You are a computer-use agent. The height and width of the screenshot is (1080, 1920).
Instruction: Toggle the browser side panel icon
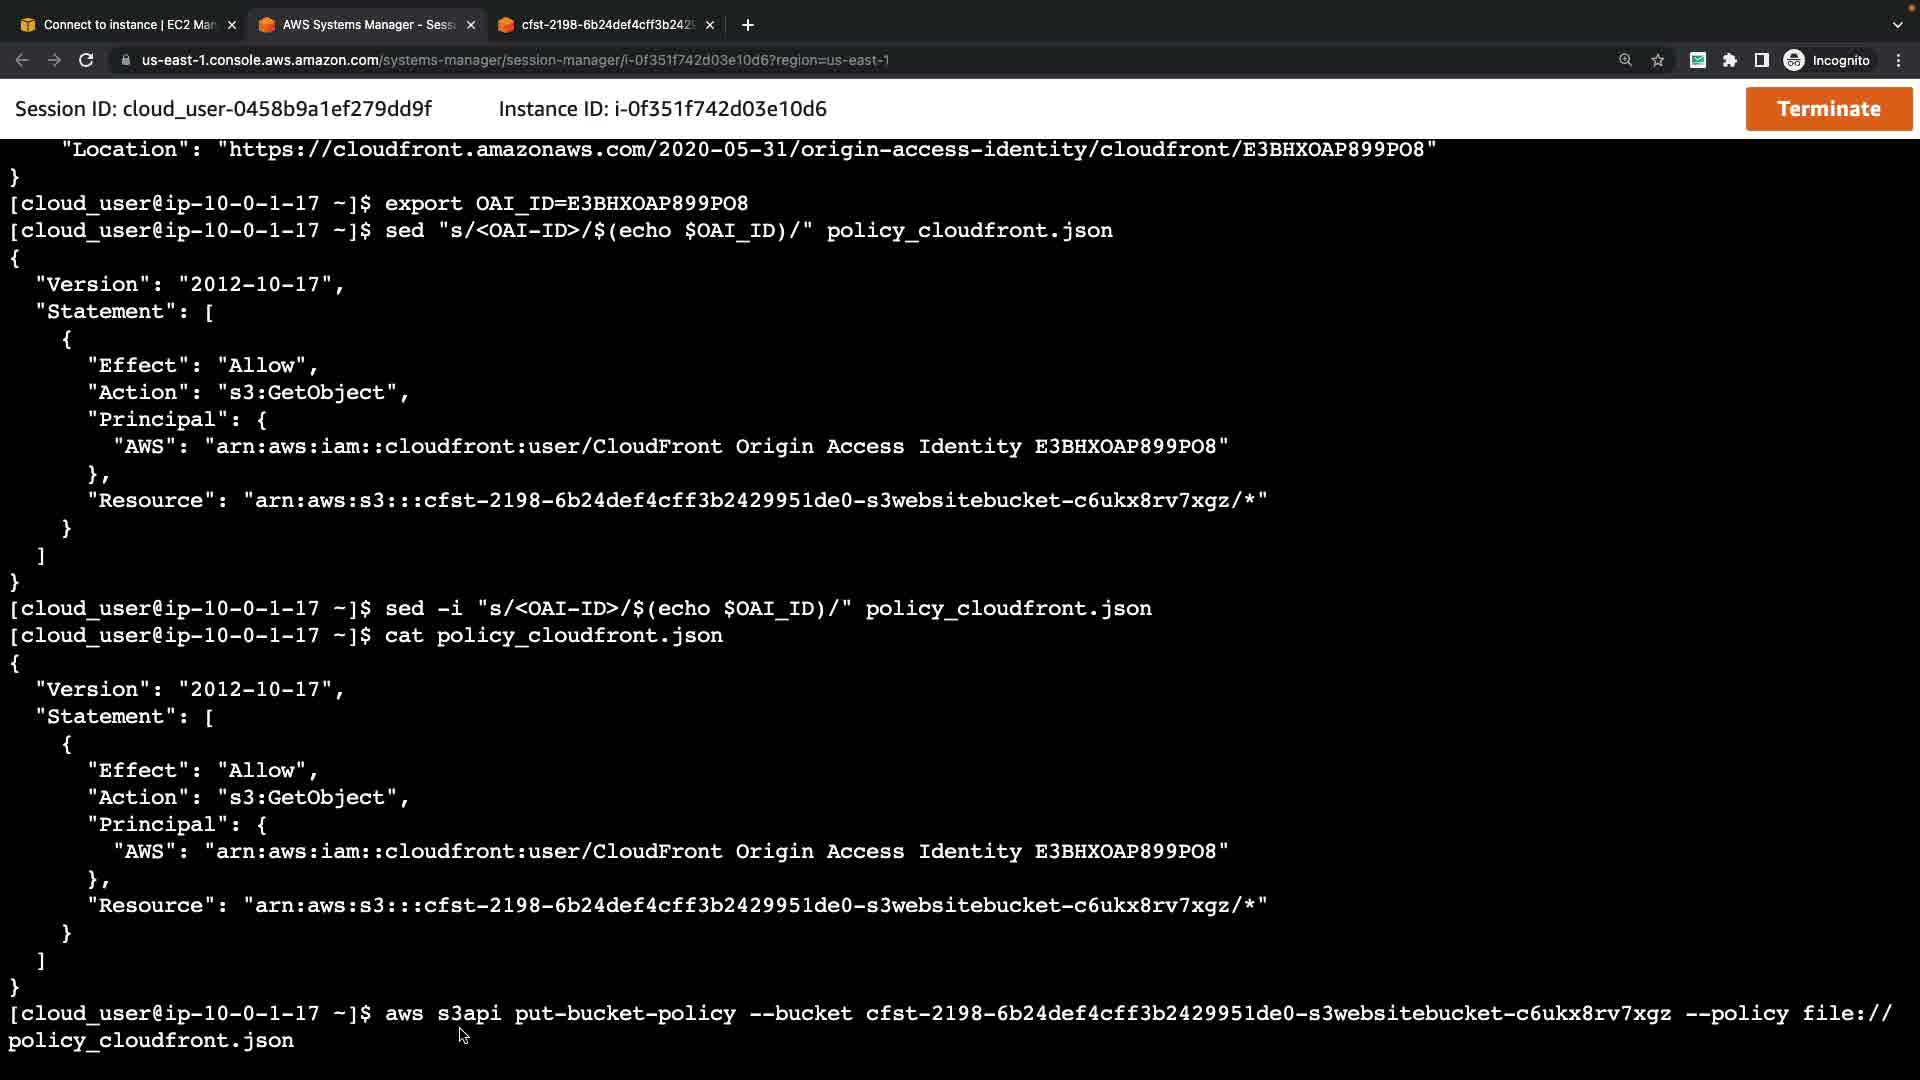pos(1762,60)
